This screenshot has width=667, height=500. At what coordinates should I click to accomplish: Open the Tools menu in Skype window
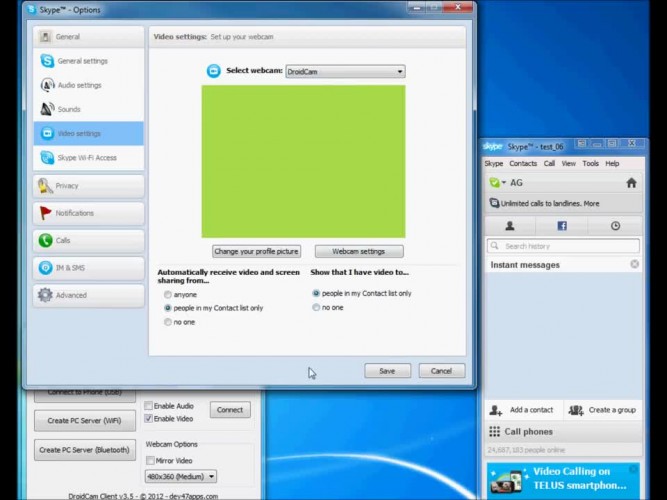[590, 163]
